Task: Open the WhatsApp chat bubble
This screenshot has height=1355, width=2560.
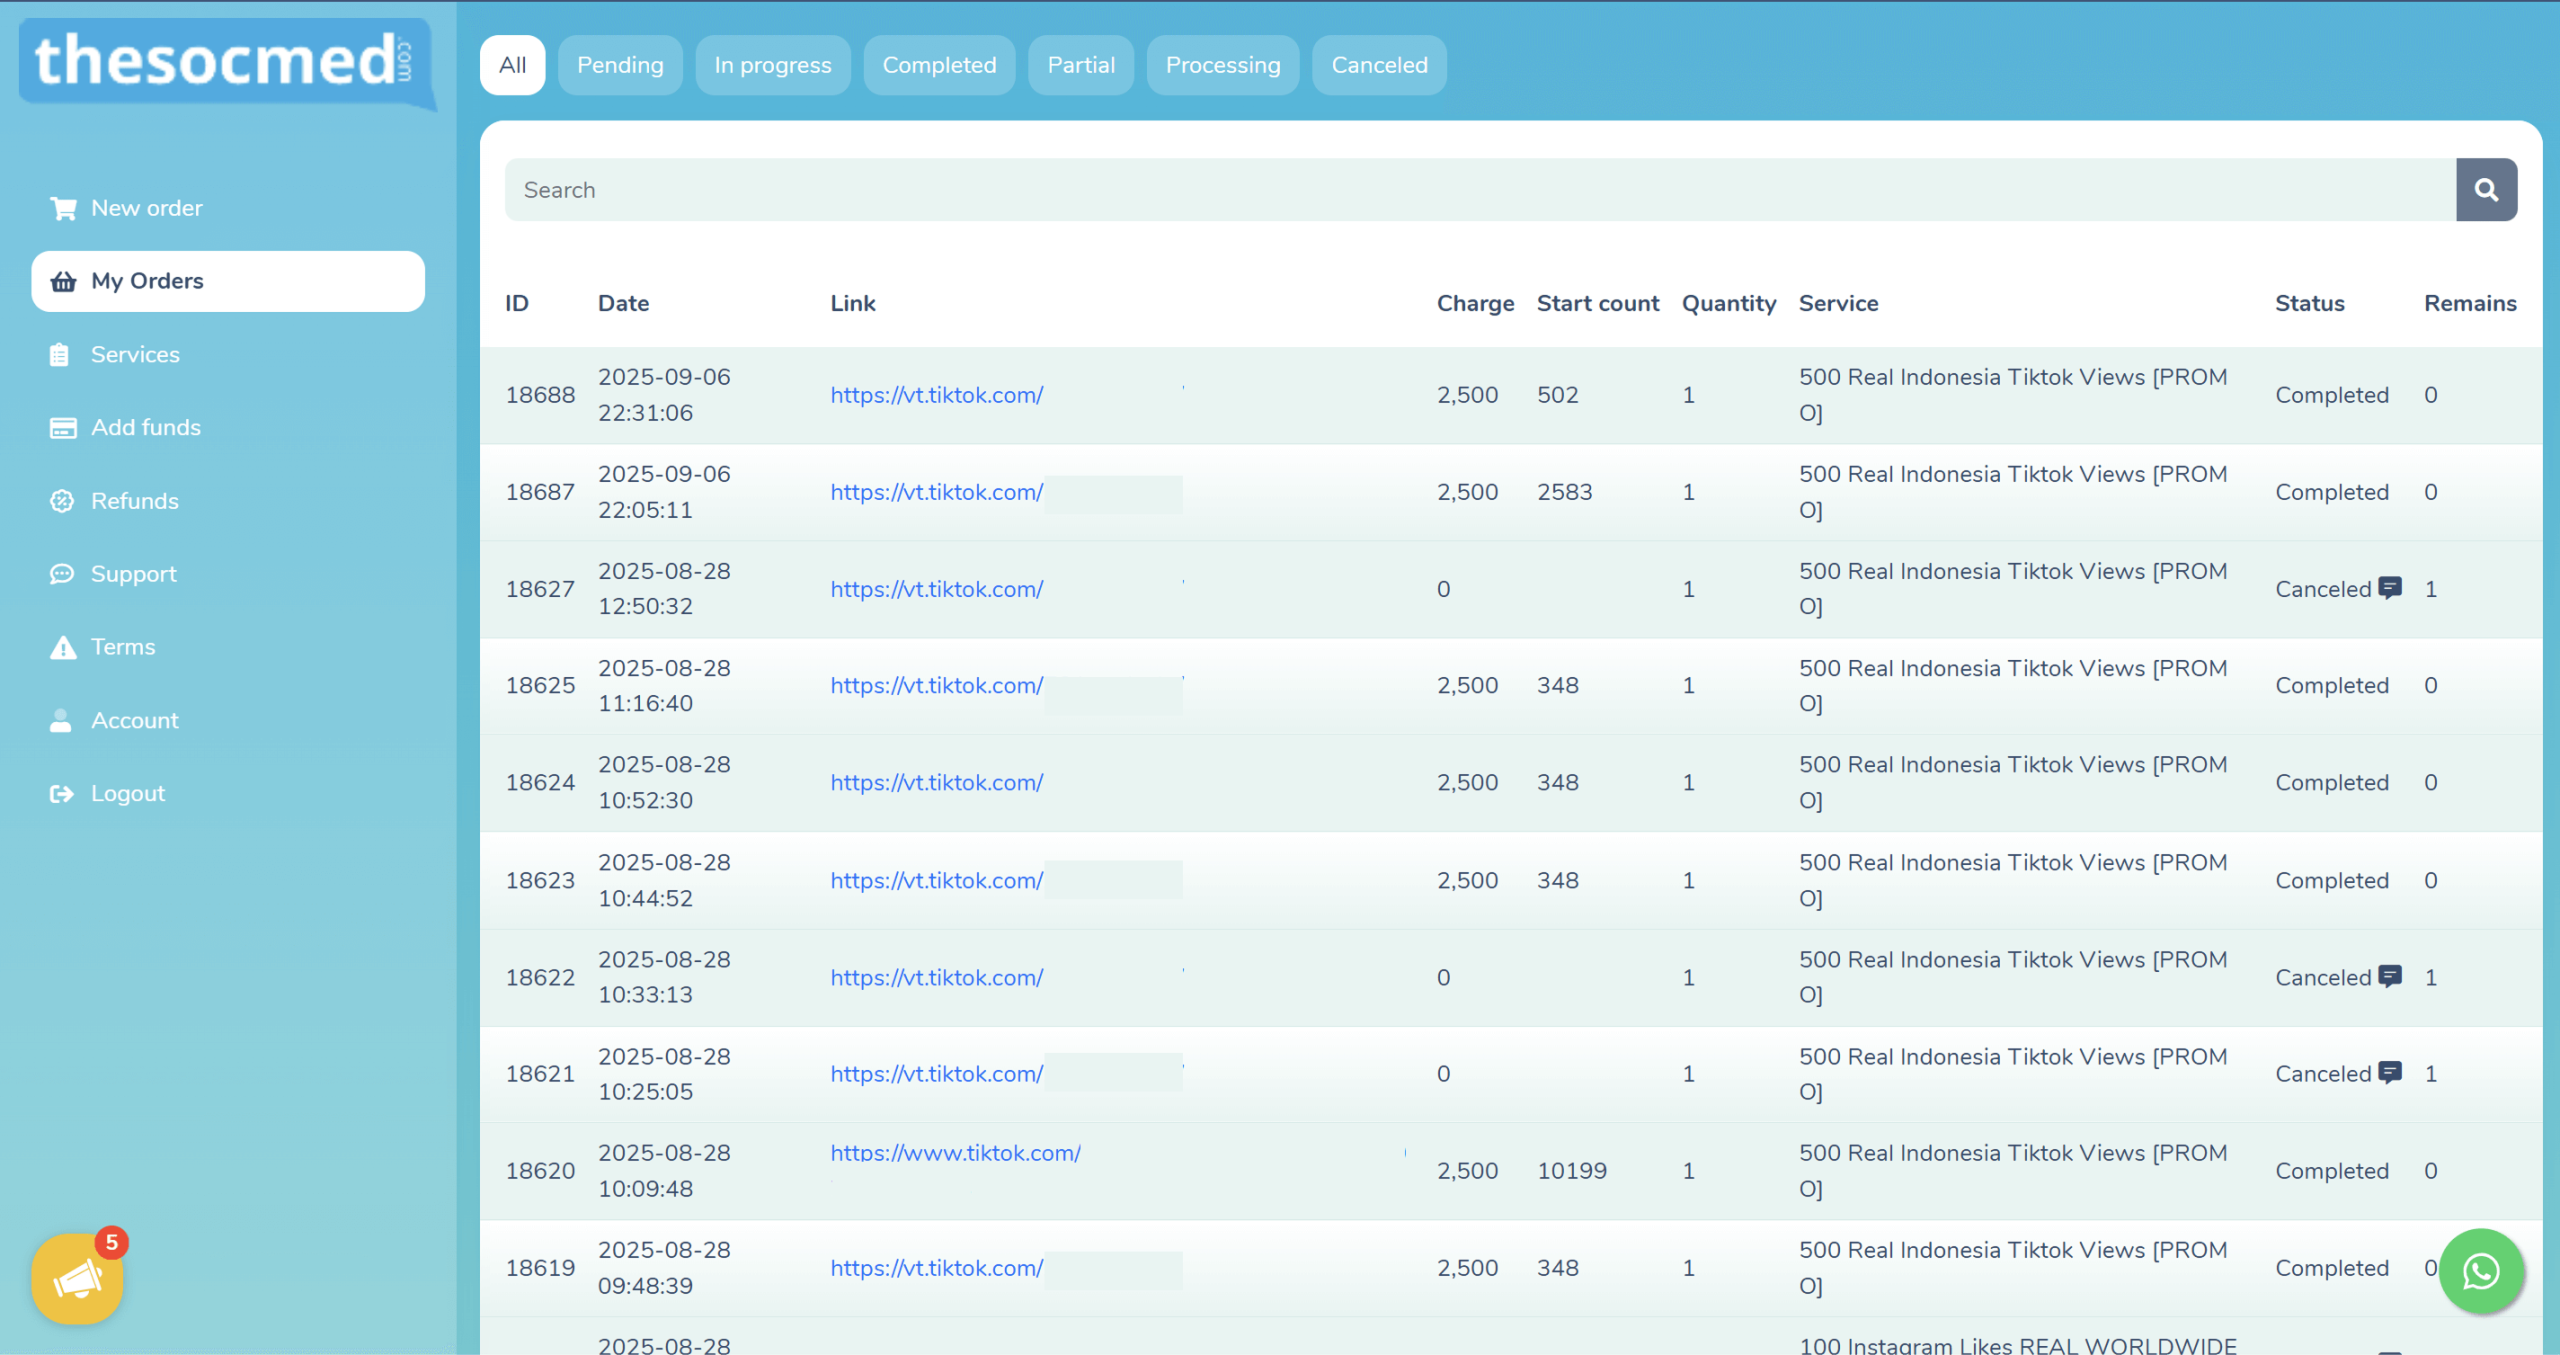Action: [2481, 1271]
